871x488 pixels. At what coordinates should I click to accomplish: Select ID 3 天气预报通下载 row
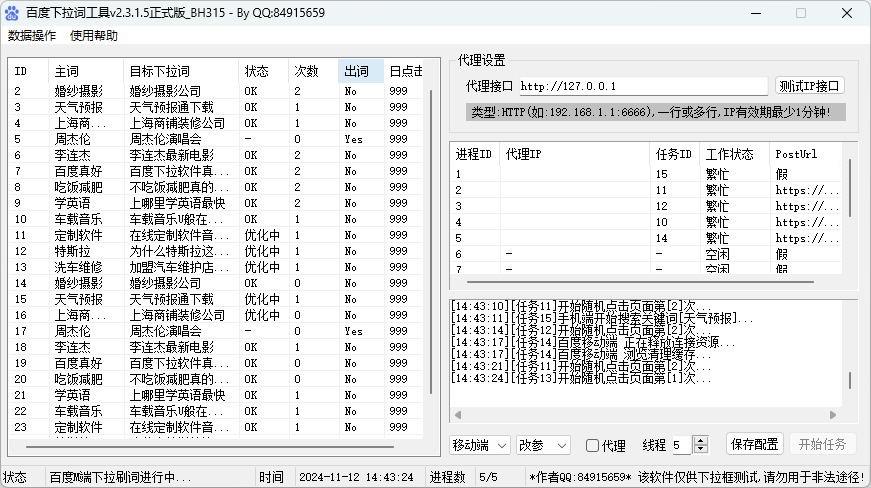click(x=216, y=107)
